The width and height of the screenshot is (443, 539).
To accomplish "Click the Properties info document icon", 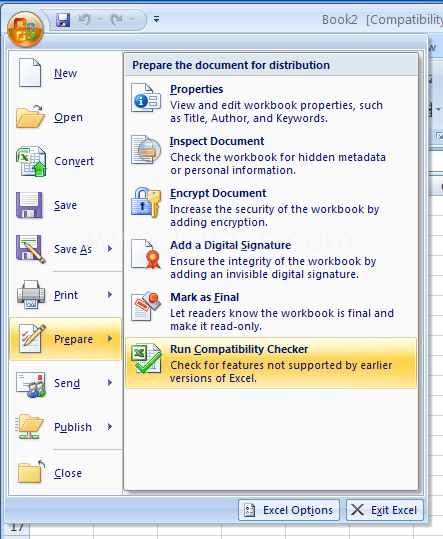I will [x=146, y=98].
